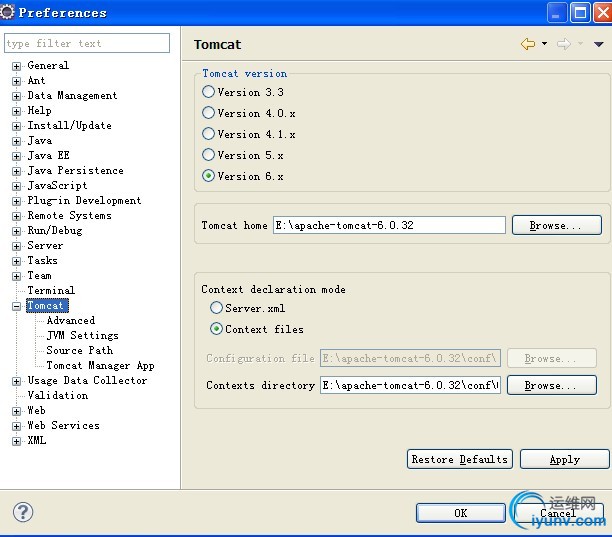Expand the Help tree node
This screenshot has width=612, height=537.
(x=16, y=111)
